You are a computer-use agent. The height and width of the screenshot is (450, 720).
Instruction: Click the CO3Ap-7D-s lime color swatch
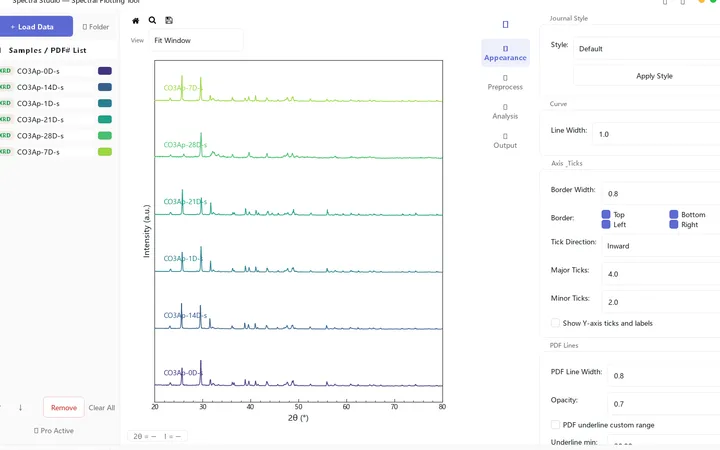105,152
